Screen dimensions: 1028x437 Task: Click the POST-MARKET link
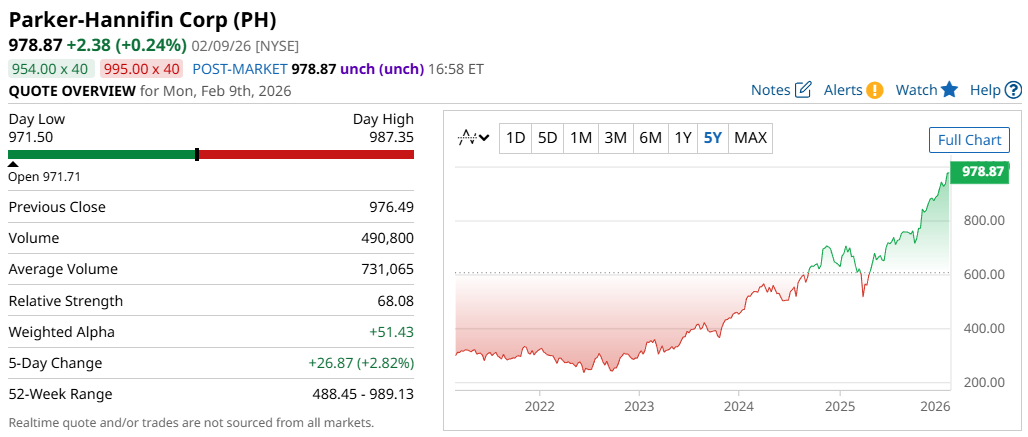239,69
